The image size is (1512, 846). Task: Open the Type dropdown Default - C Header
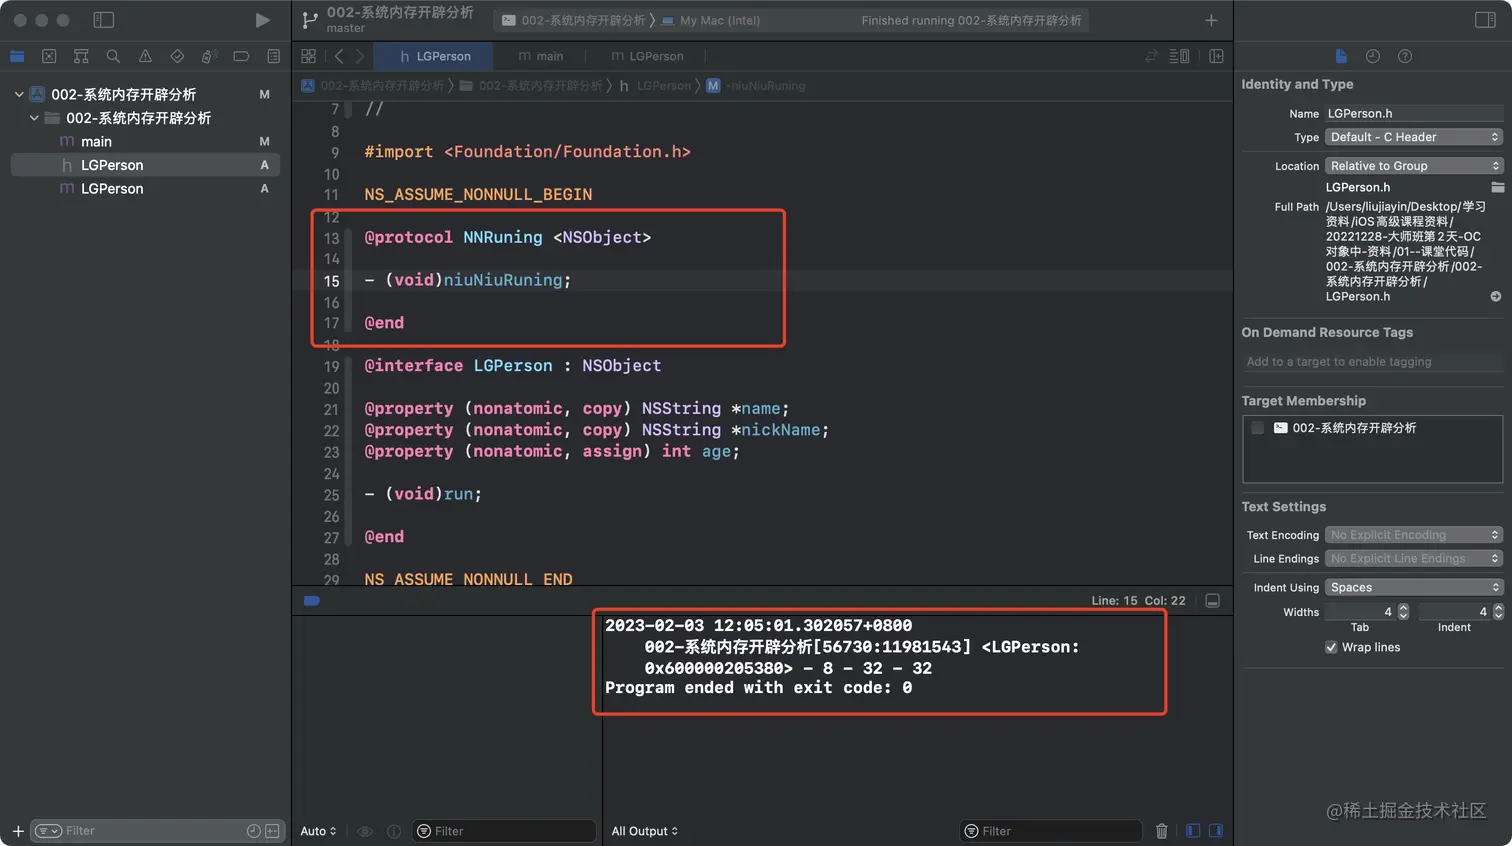(1414, 137)
